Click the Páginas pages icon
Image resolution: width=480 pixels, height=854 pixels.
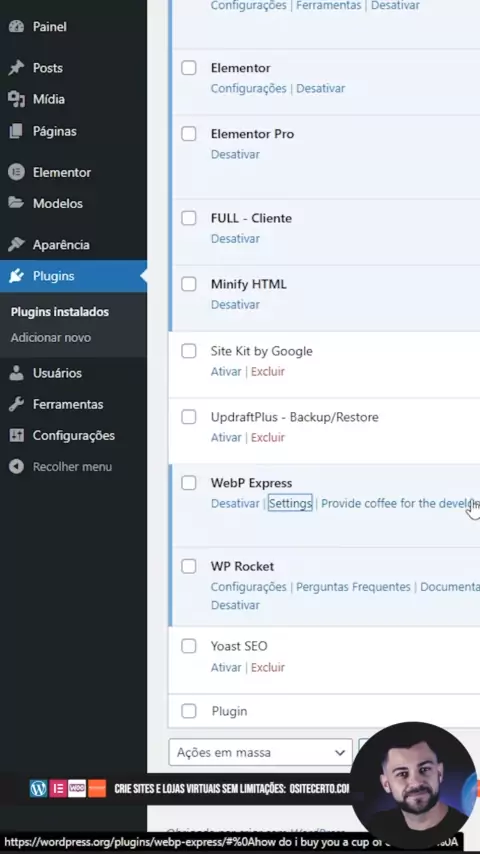coord(16,131)
